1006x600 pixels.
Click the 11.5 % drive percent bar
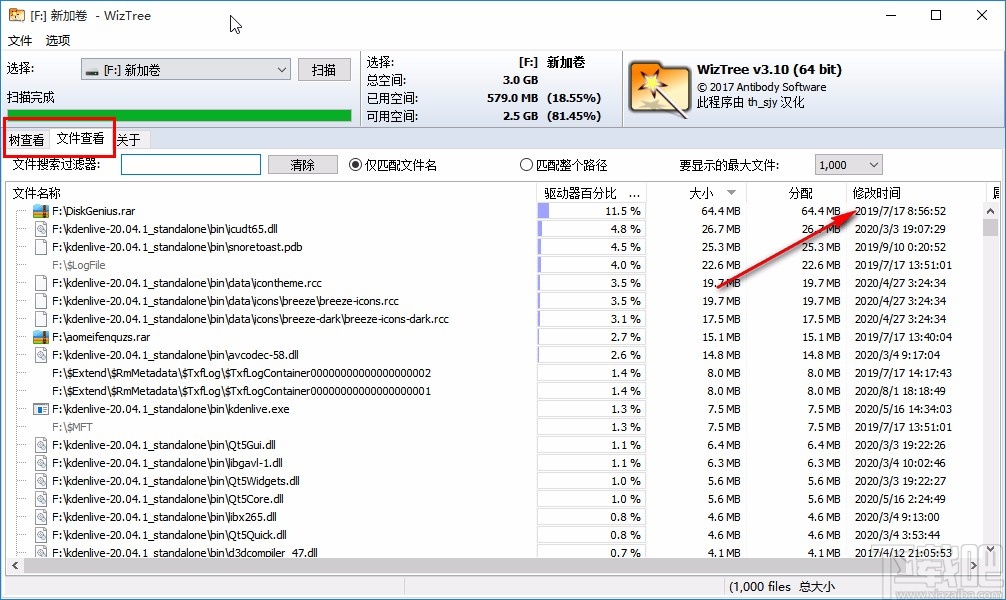pos(591,211)
